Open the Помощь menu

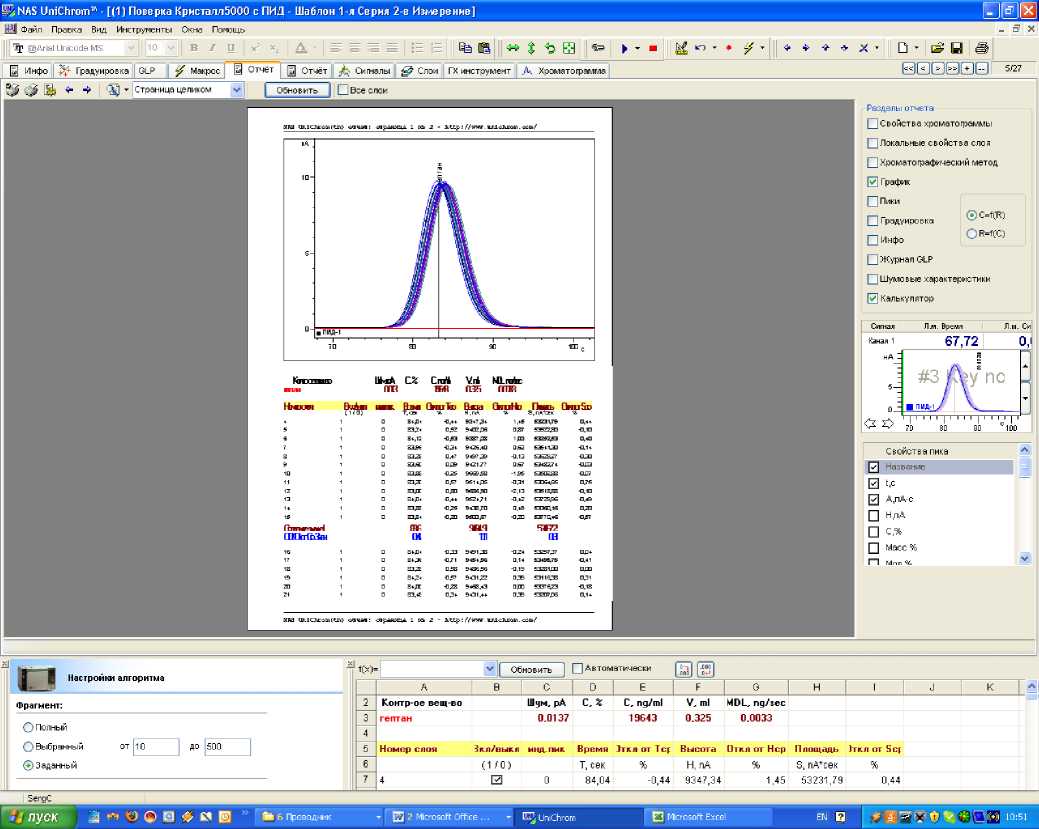point(229,29)
